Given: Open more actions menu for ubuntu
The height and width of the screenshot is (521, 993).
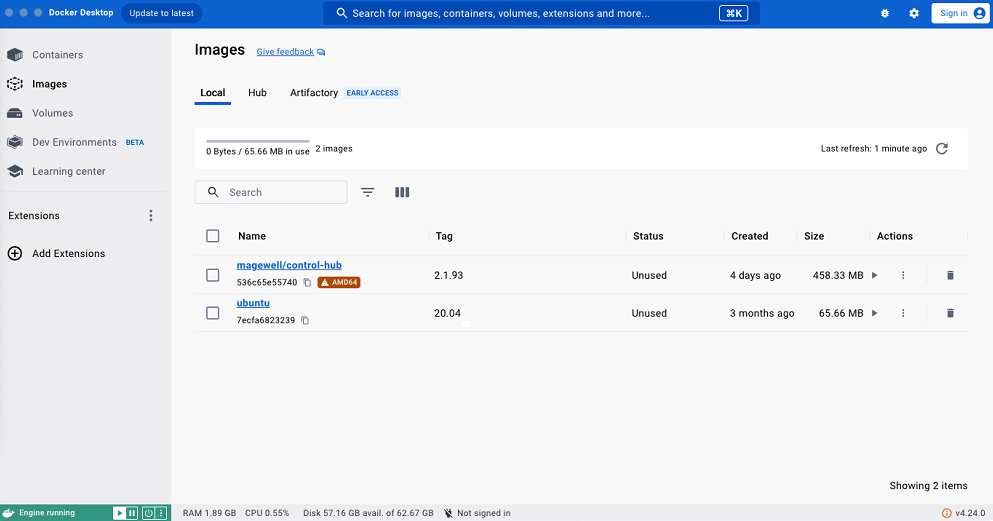Looking at the screenshot, I should [x=903, y=313].
